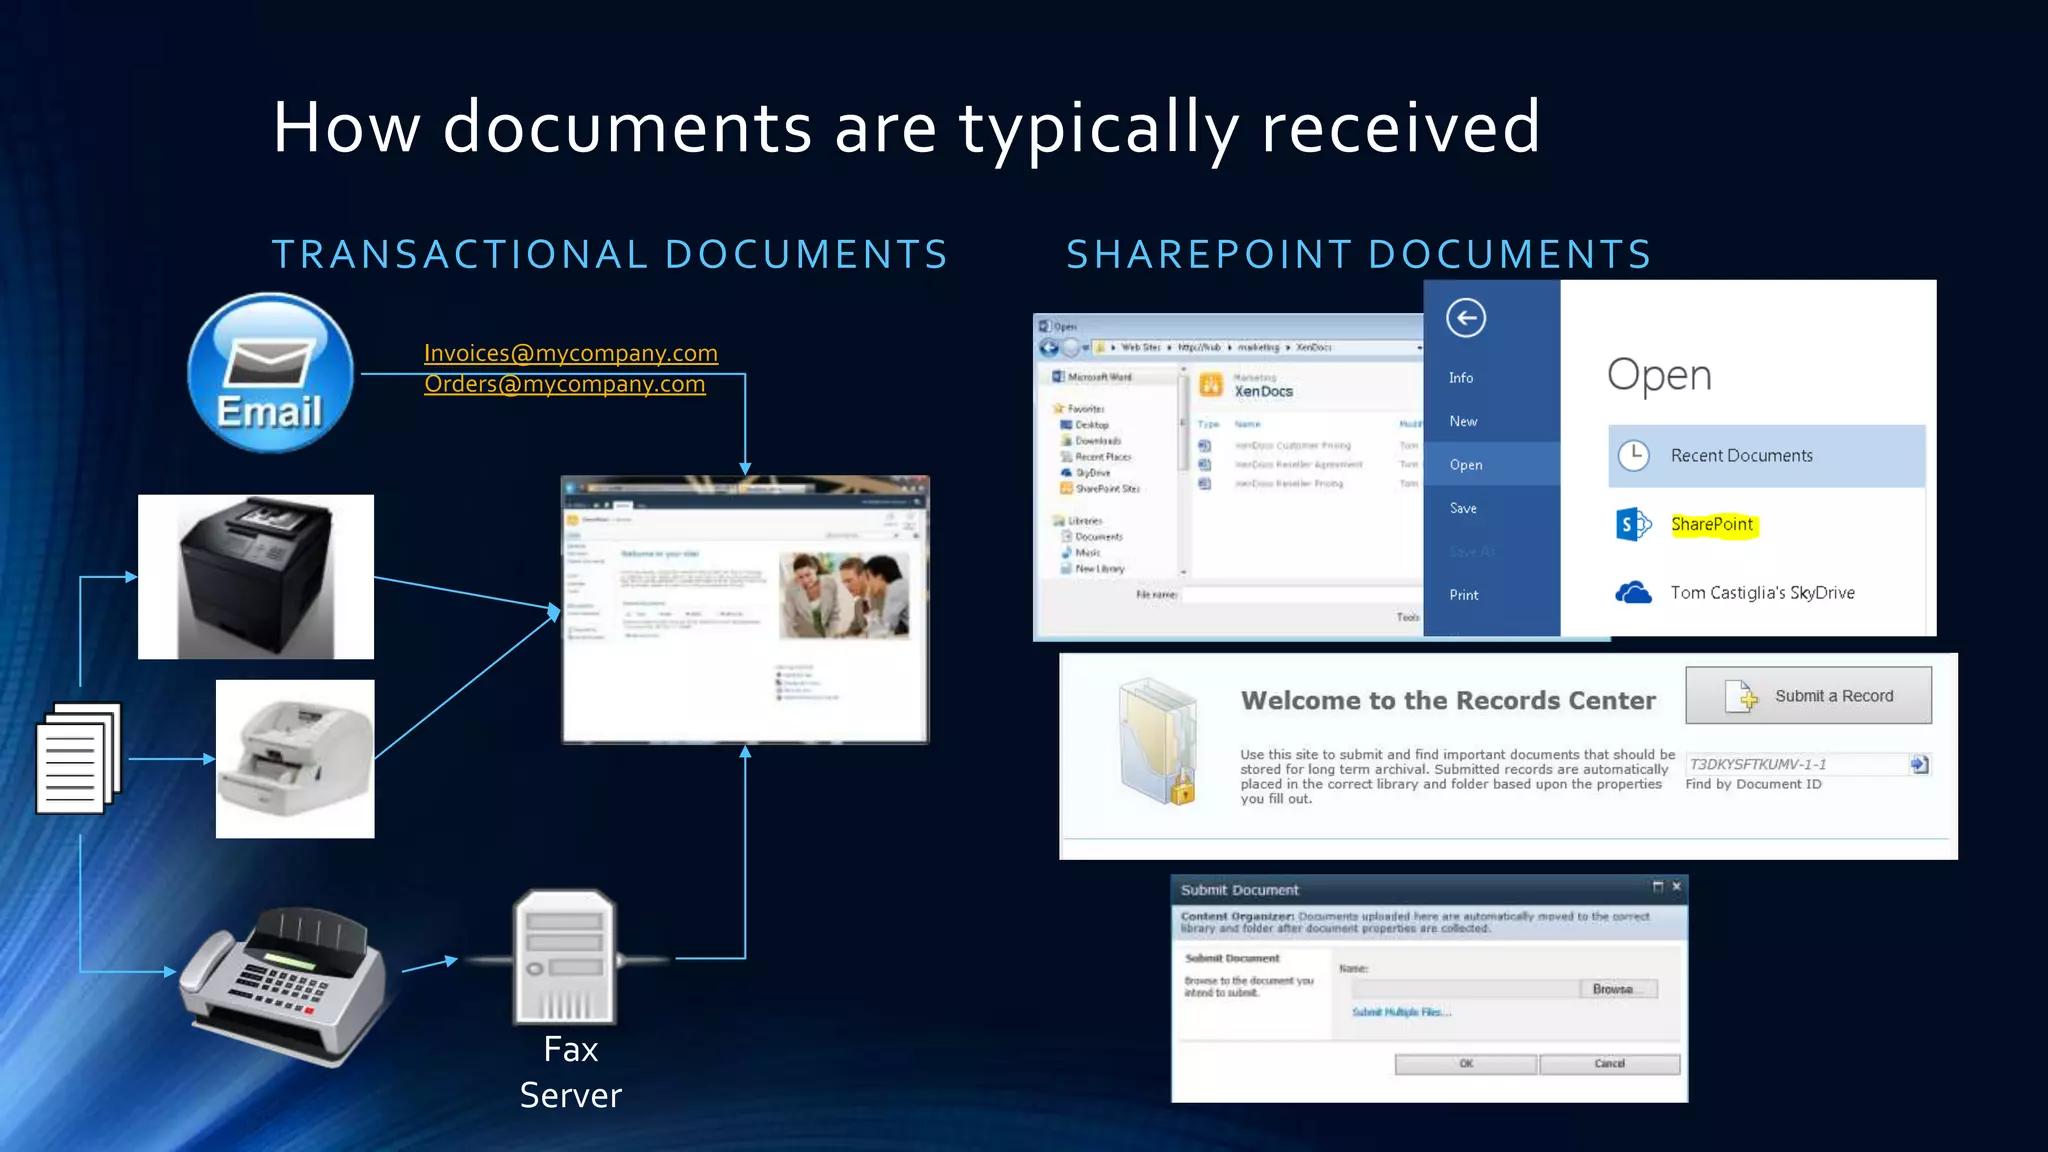This screenshot has width=2048, height=1152.
Task: Open XenDocs Reseller Agreement document
Action: pyautogui.click(x=1298, y=465)
